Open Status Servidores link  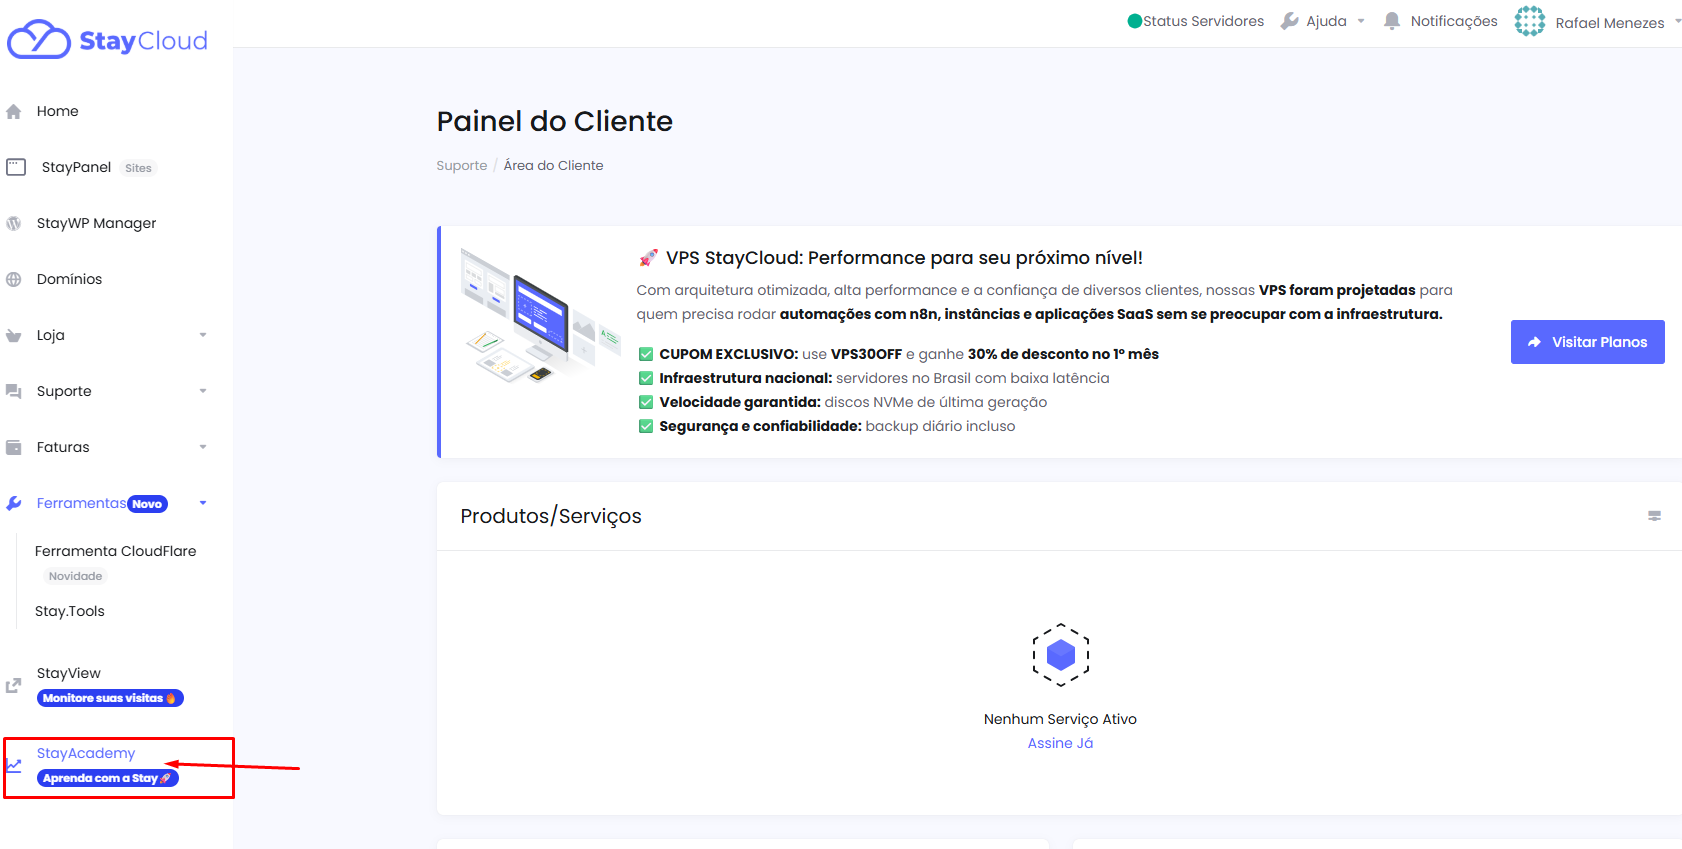pyautogui.click(x=1203, y=21)
